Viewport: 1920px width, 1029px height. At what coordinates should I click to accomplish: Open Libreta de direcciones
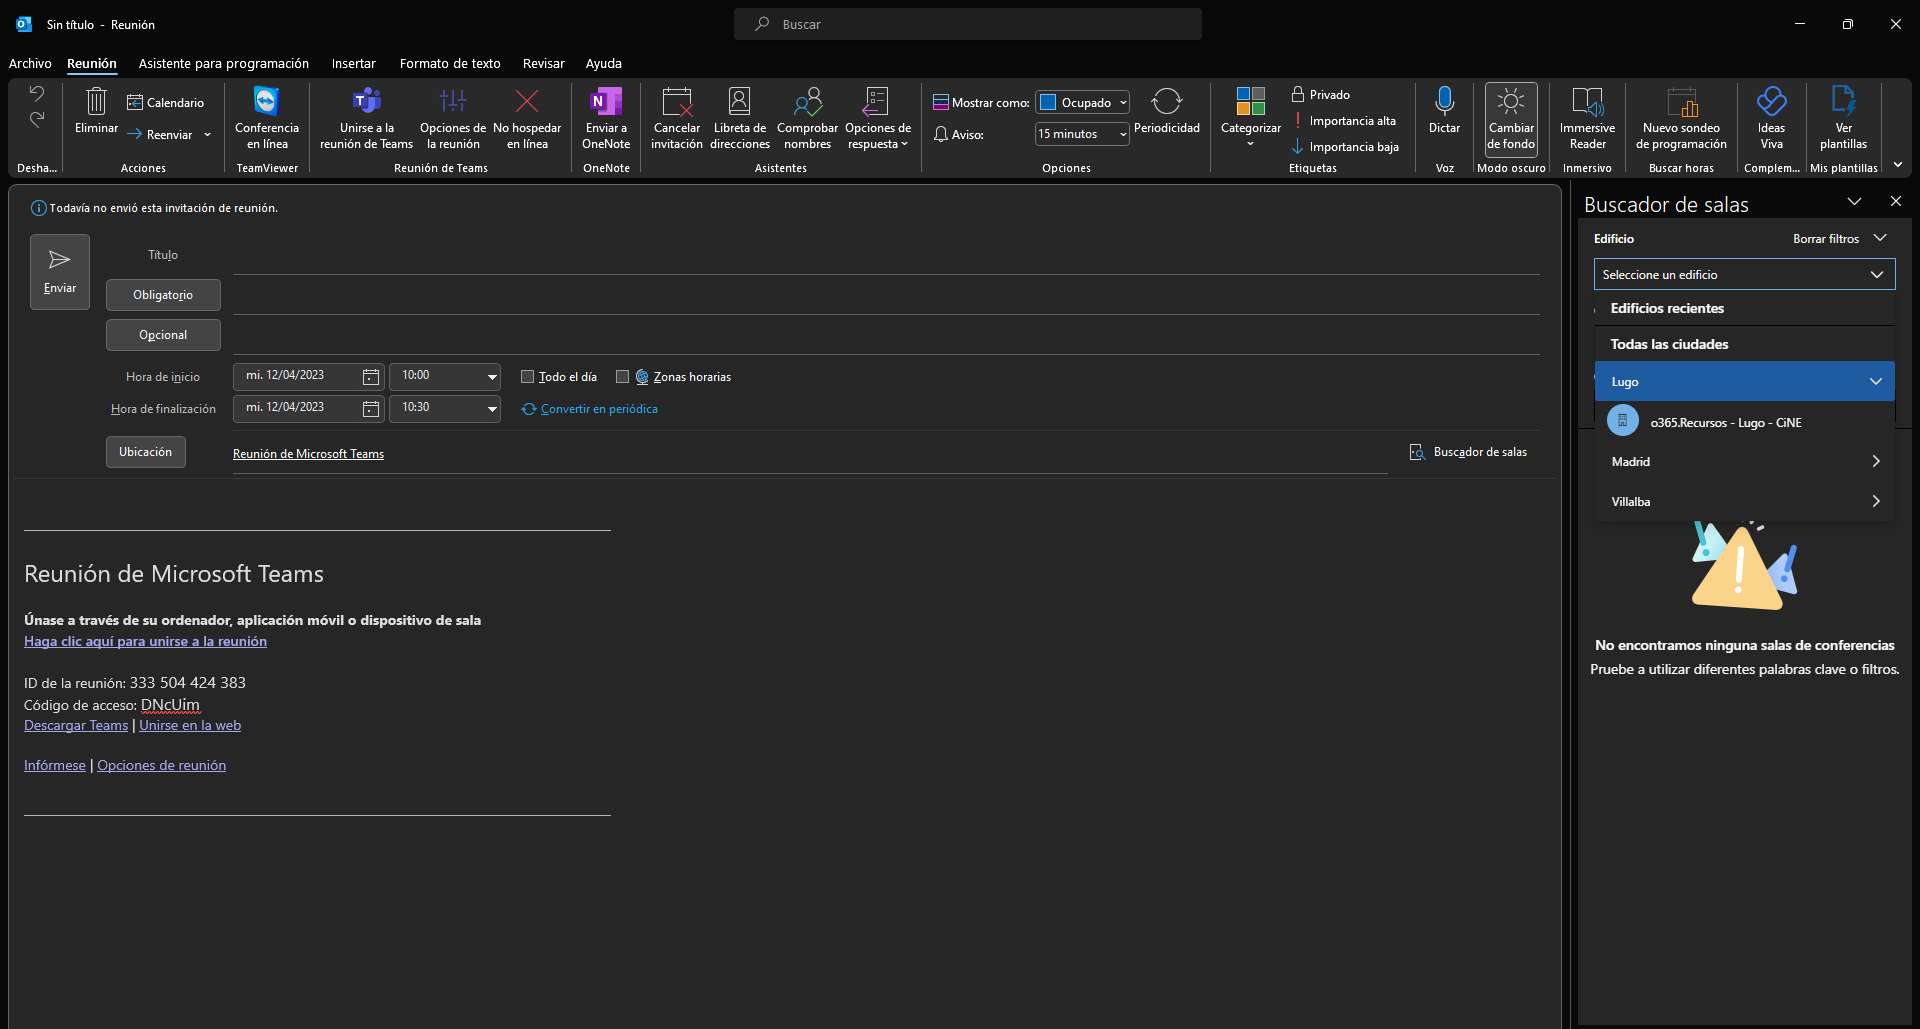[740, 118]
